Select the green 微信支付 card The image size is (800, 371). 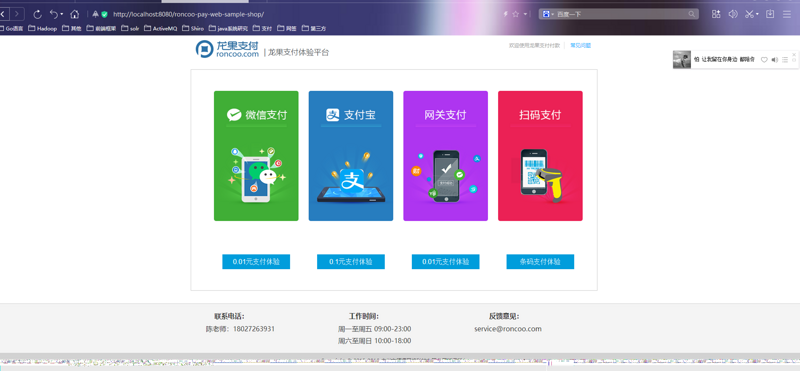click(x=256, y=156)
